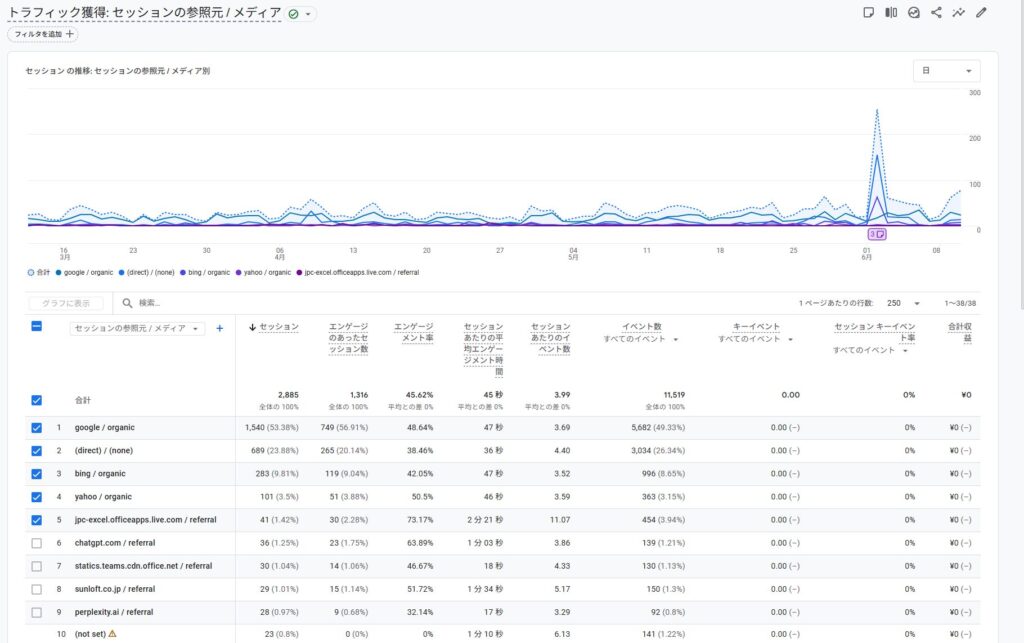This screenshot has height=643, width=1024.
Task: Click the chart title セッション の推移
Action: [118, 71]
